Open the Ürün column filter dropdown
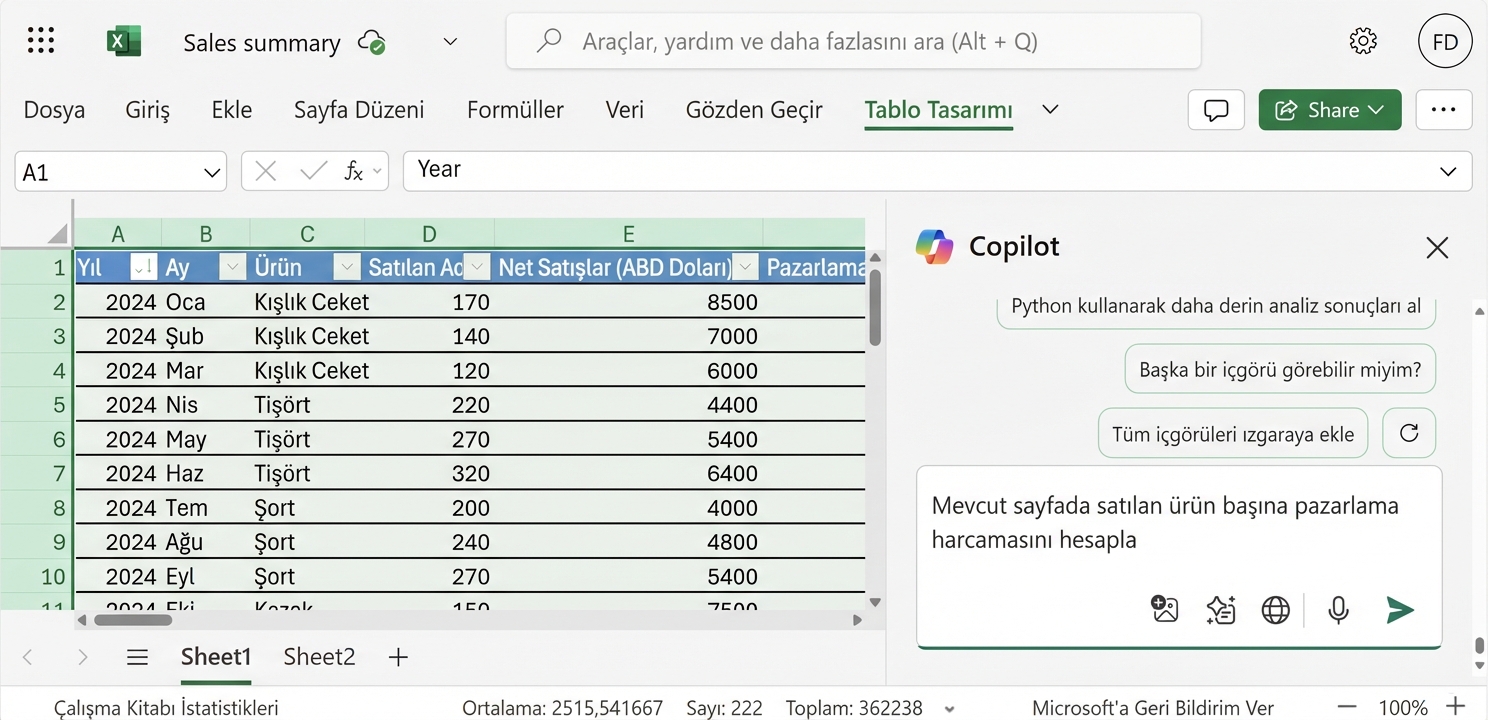Image resolution: width=1488 pixels, height=720 pixels. coord(346,268)
